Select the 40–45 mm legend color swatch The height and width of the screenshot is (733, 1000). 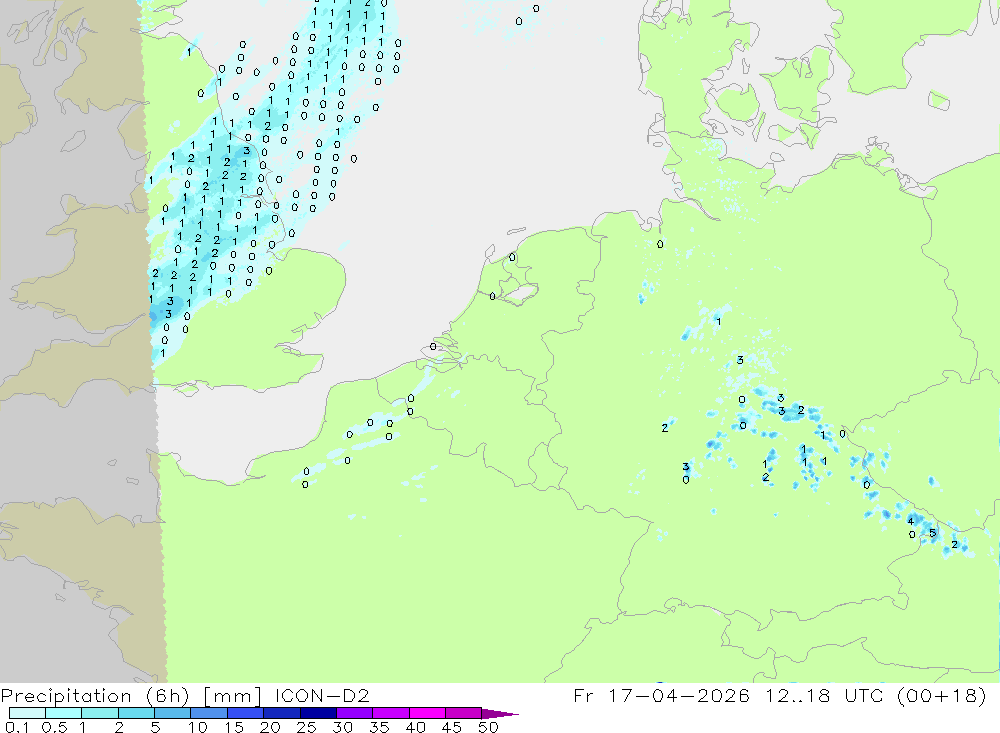click(427, 713)
